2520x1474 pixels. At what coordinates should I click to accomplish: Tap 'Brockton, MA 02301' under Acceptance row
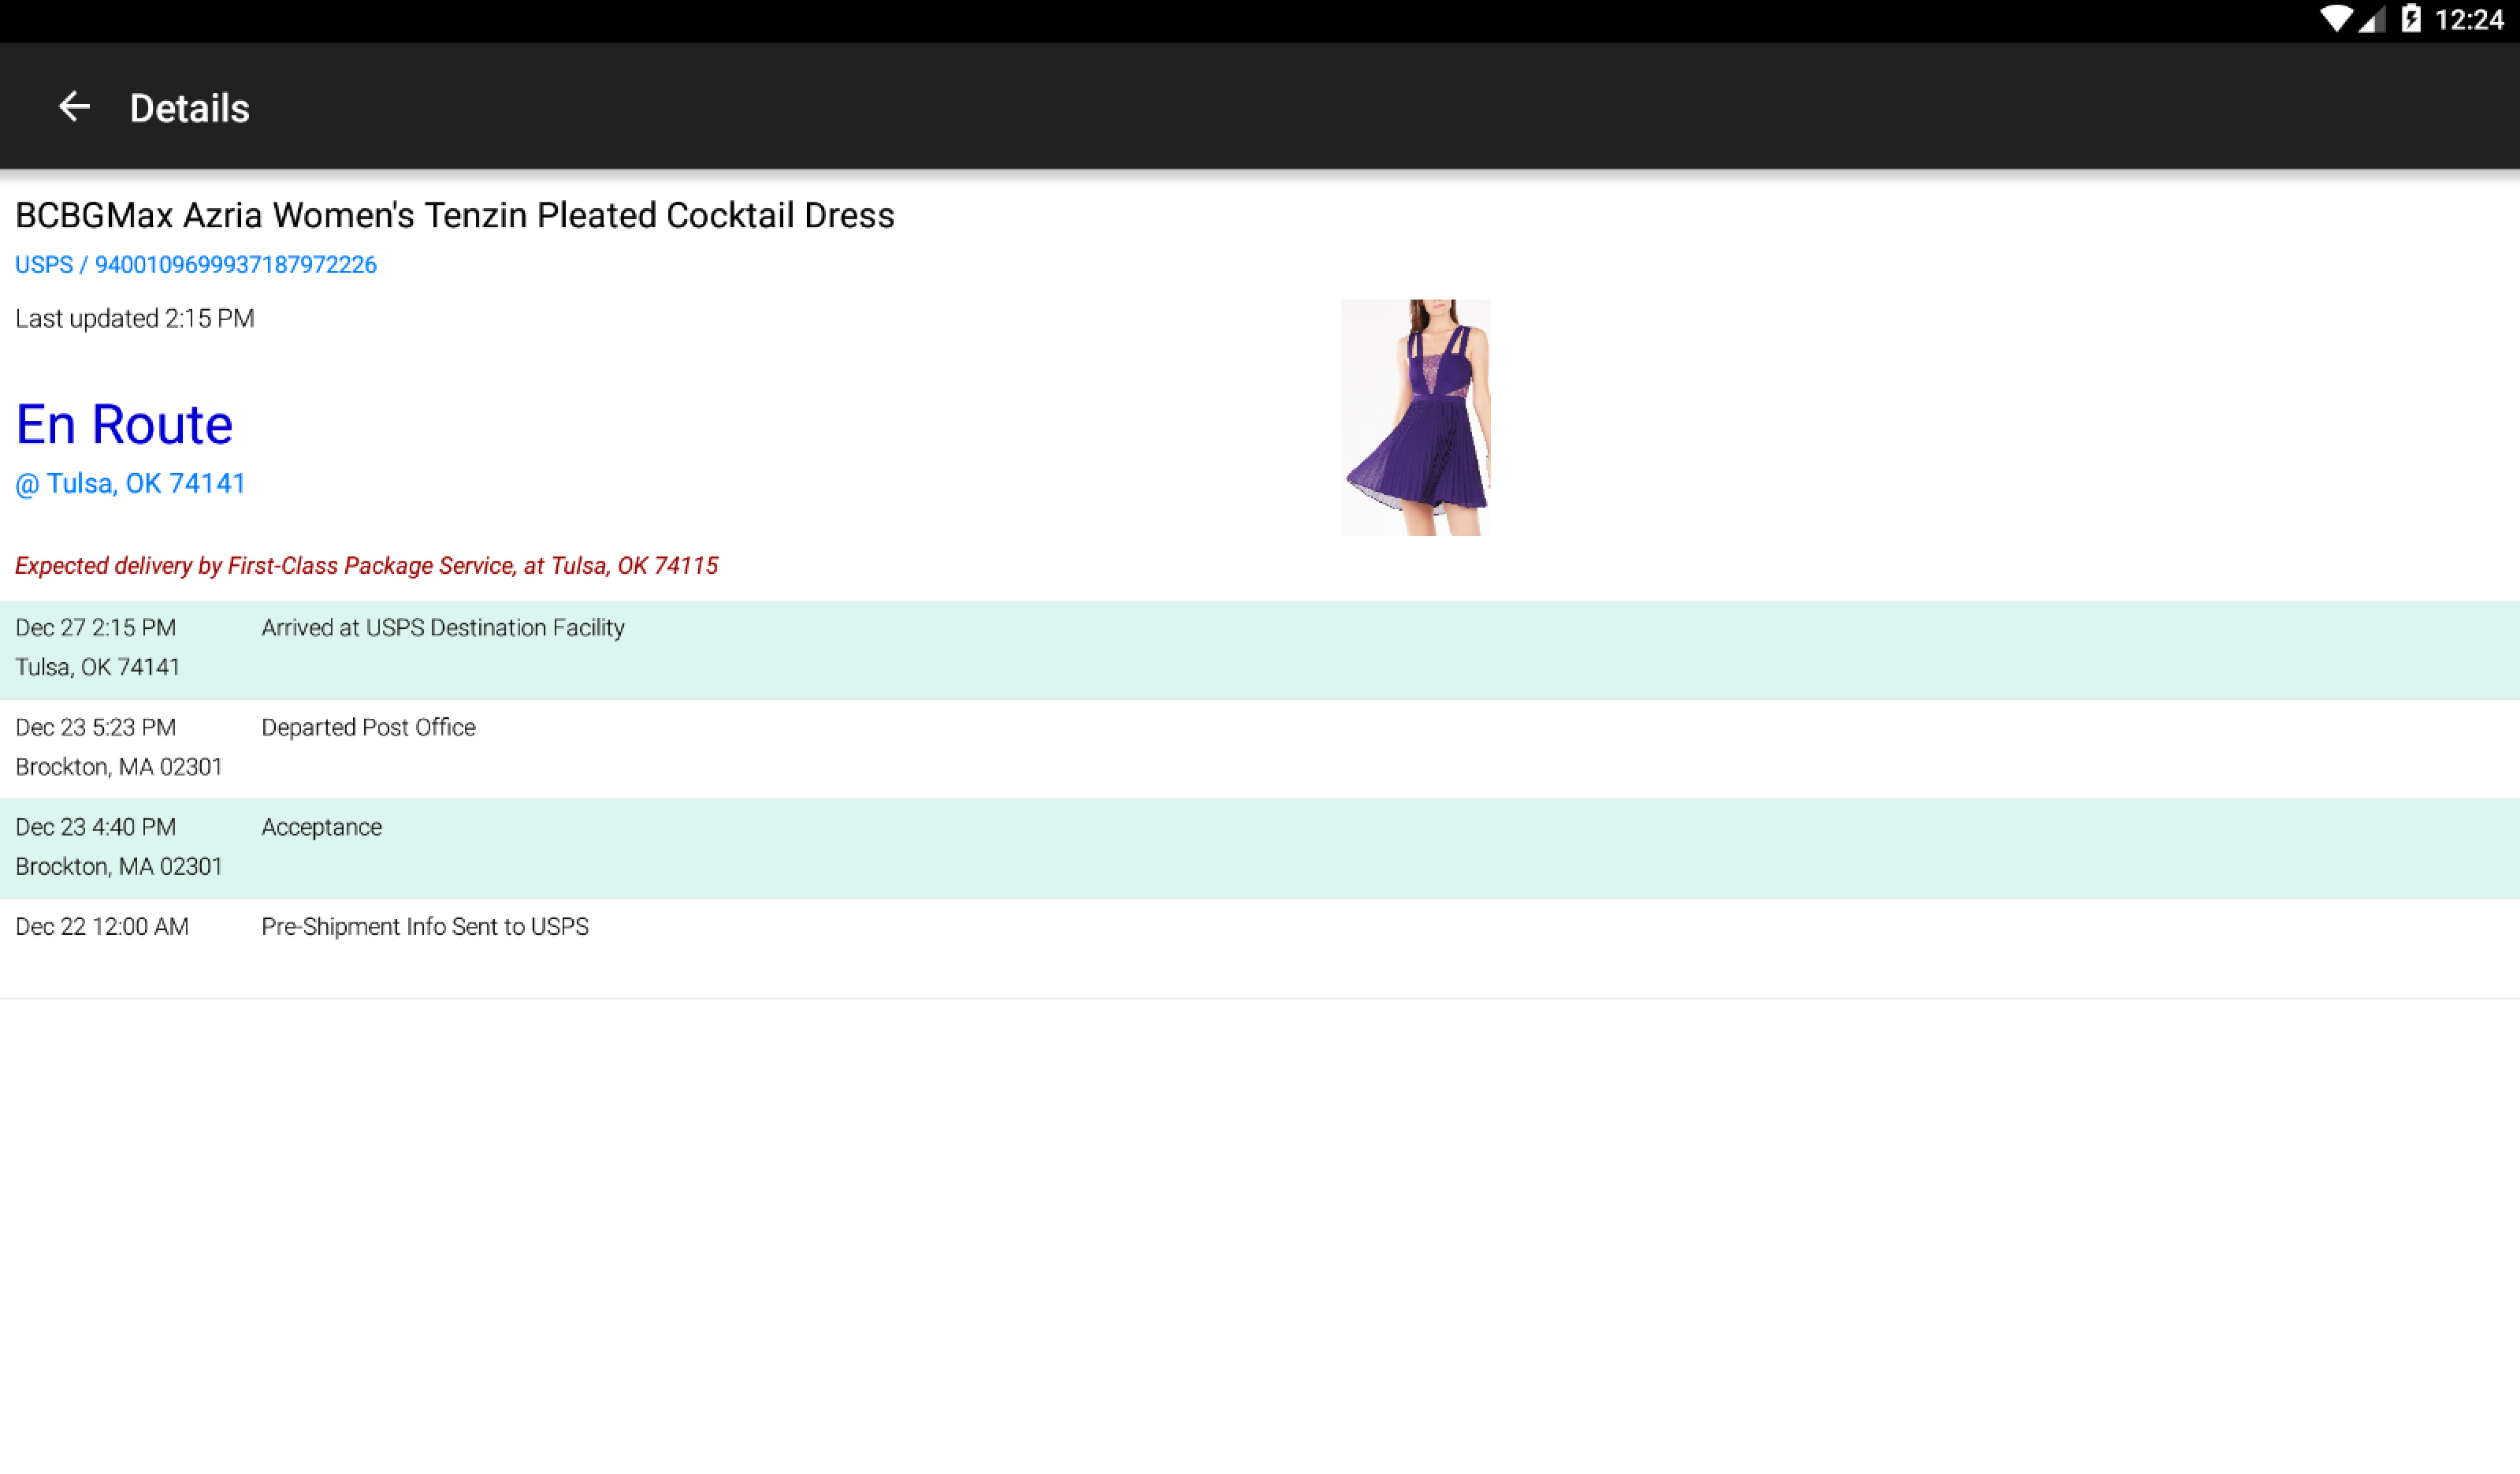[x=119, y=867]
